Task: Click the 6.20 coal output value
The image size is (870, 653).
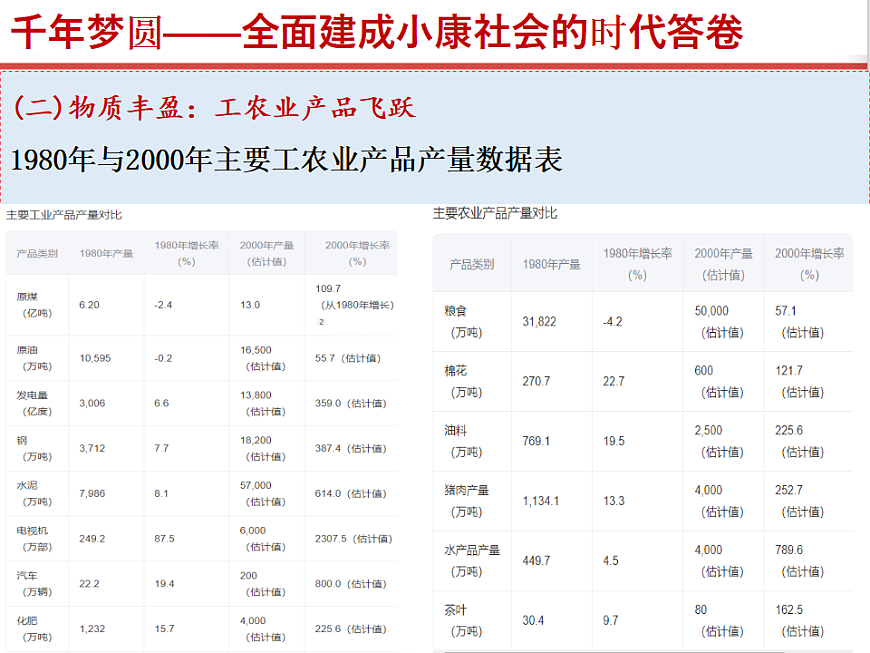Action: [x=89, y=305]
